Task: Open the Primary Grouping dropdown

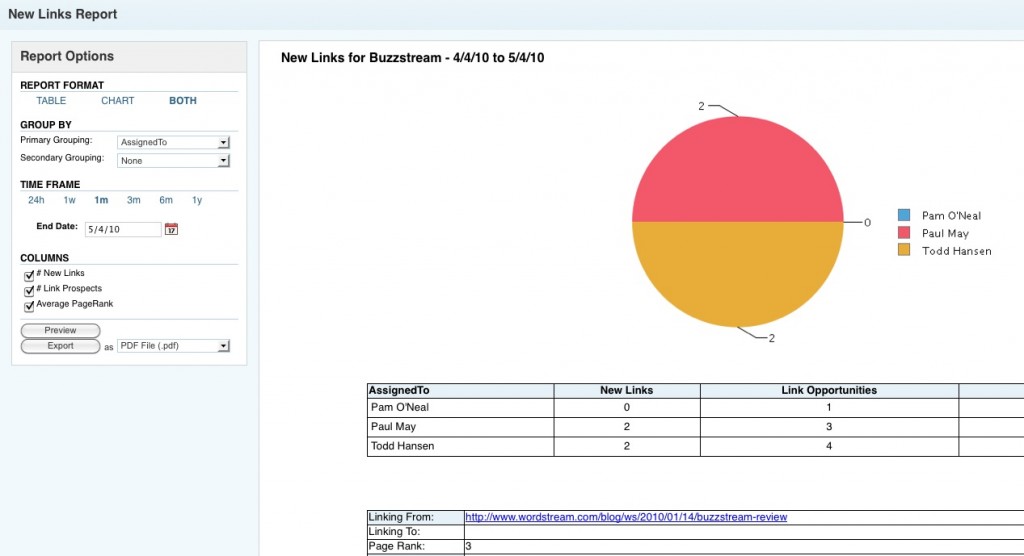Action: [x=173, y=142]
